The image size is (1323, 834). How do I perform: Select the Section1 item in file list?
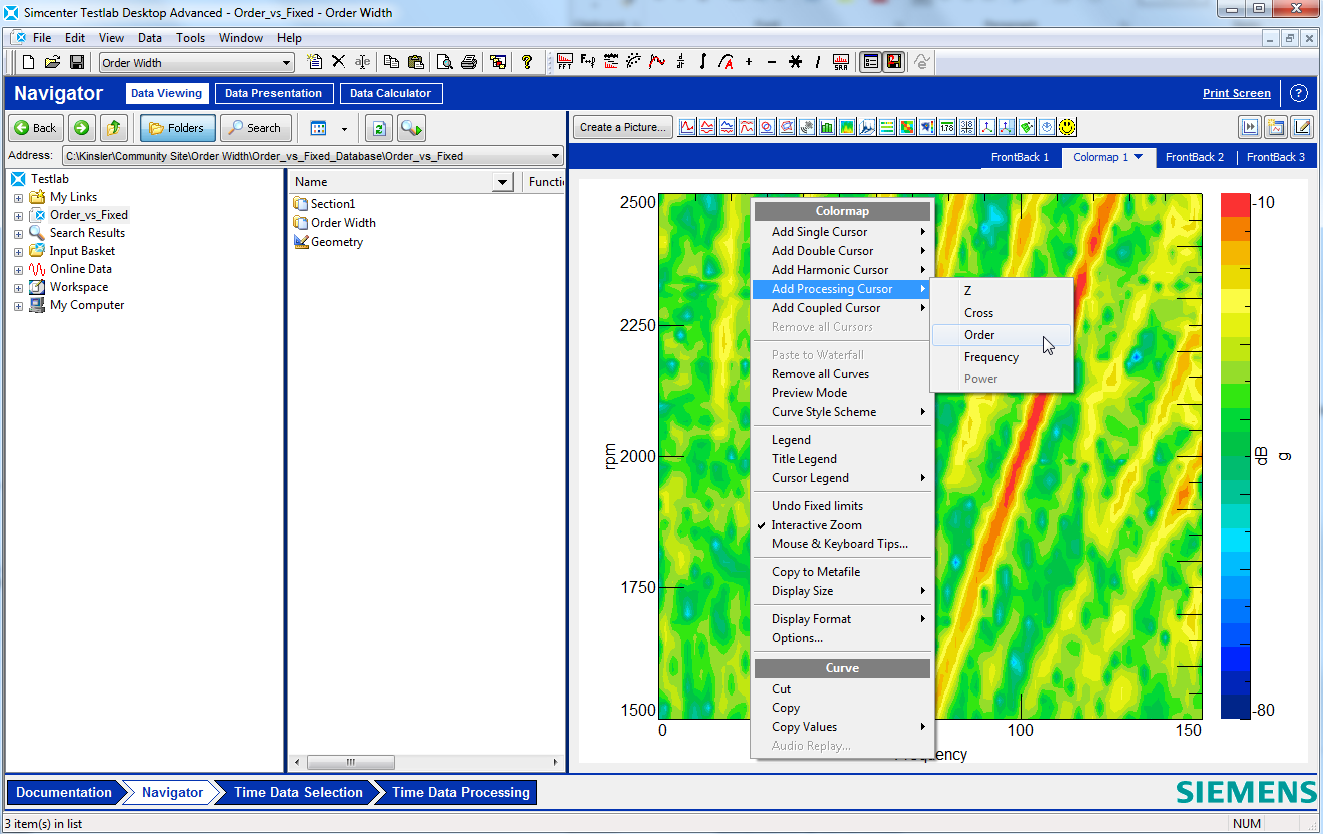[324, 204]
